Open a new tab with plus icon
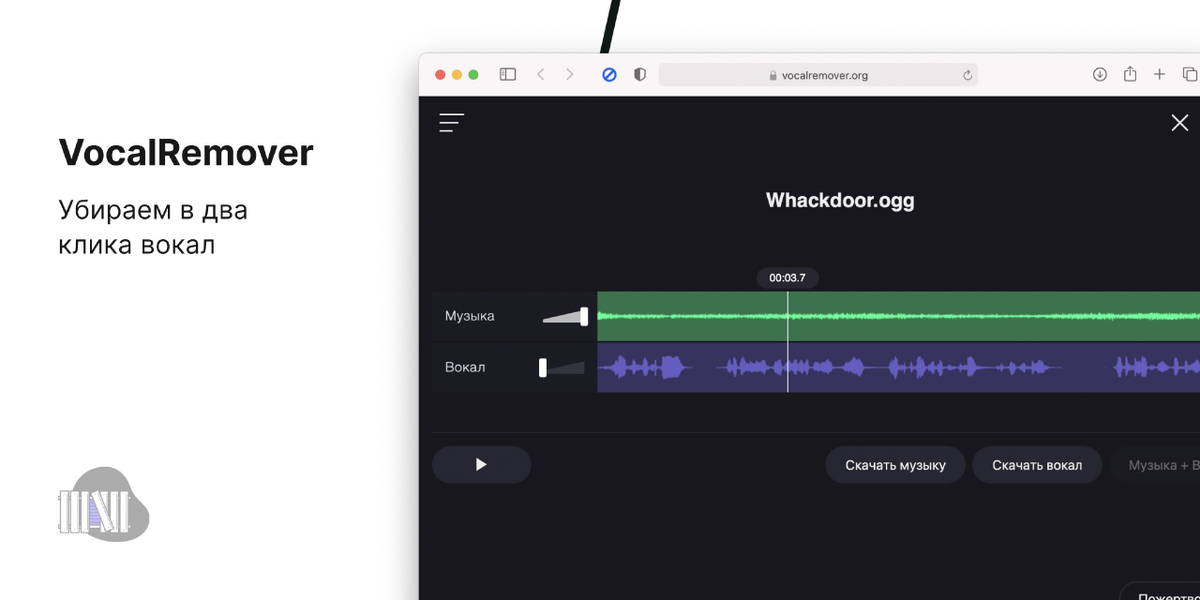The image size is (1200, 600). point(1160,74)
